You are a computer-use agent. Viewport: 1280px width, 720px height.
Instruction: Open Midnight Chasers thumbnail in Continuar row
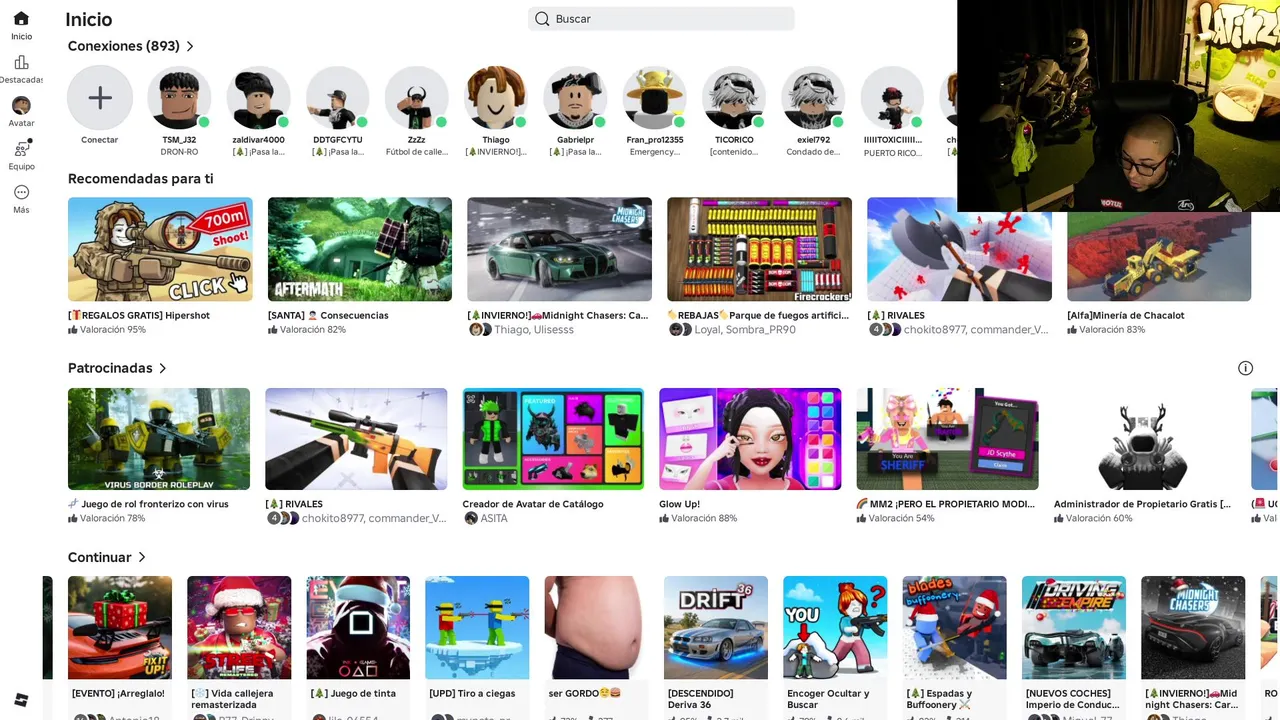pyautogui.click(x=1193, y=628)
